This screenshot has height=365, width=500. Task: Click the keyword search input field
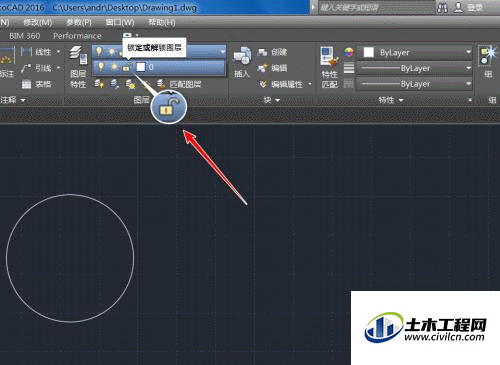377,8
